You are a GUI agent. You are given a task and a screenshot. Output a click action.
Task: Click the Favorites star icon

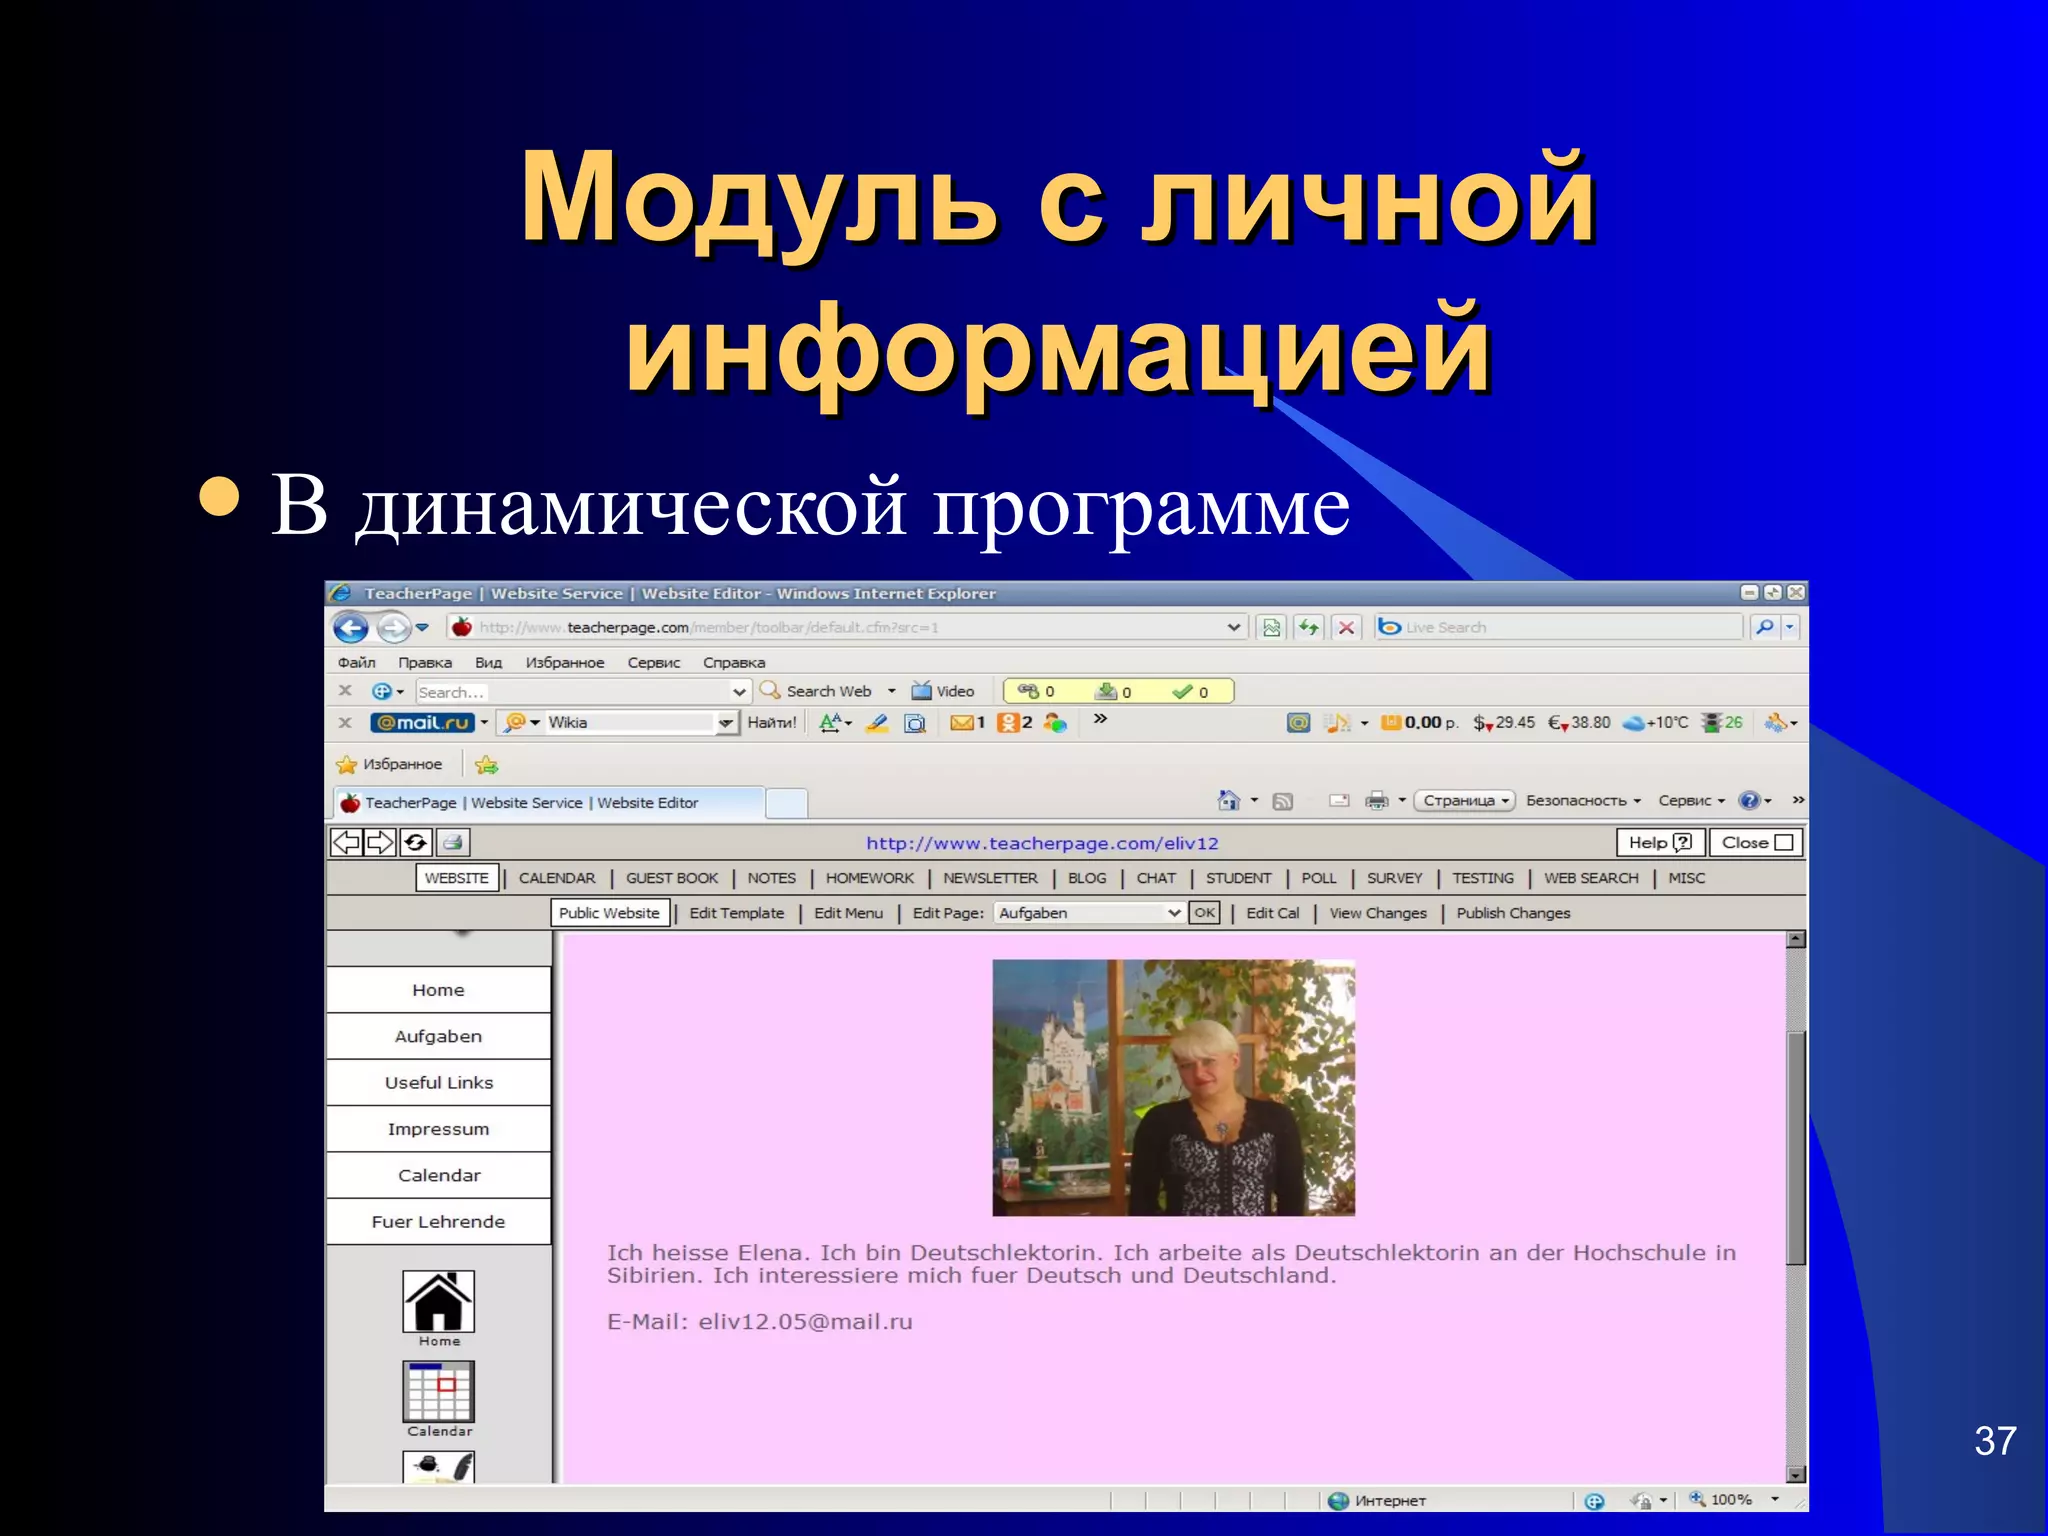tap(347, 764)
